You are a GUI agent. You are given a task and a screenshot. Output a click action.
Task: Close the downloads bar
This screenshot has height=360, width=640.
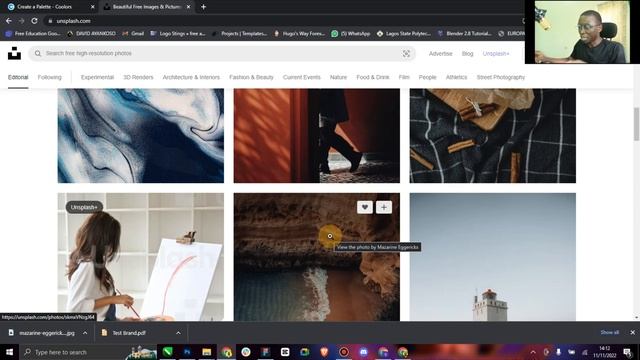(x=632, y=333)
